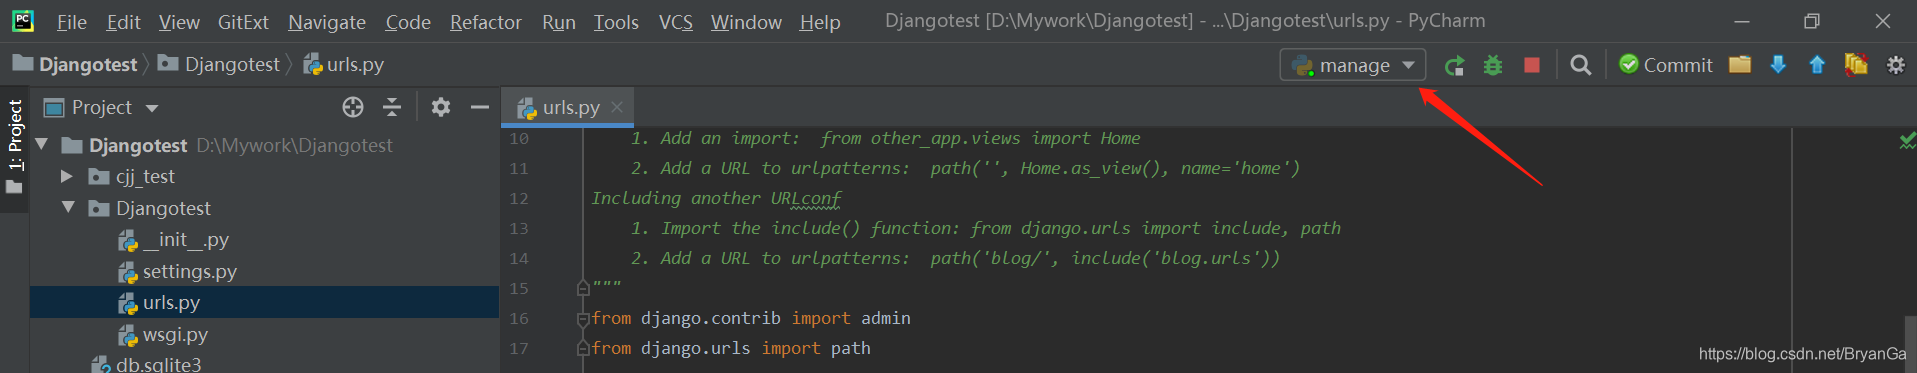Click the code line 'from django.urls import path'

point(731,348)
